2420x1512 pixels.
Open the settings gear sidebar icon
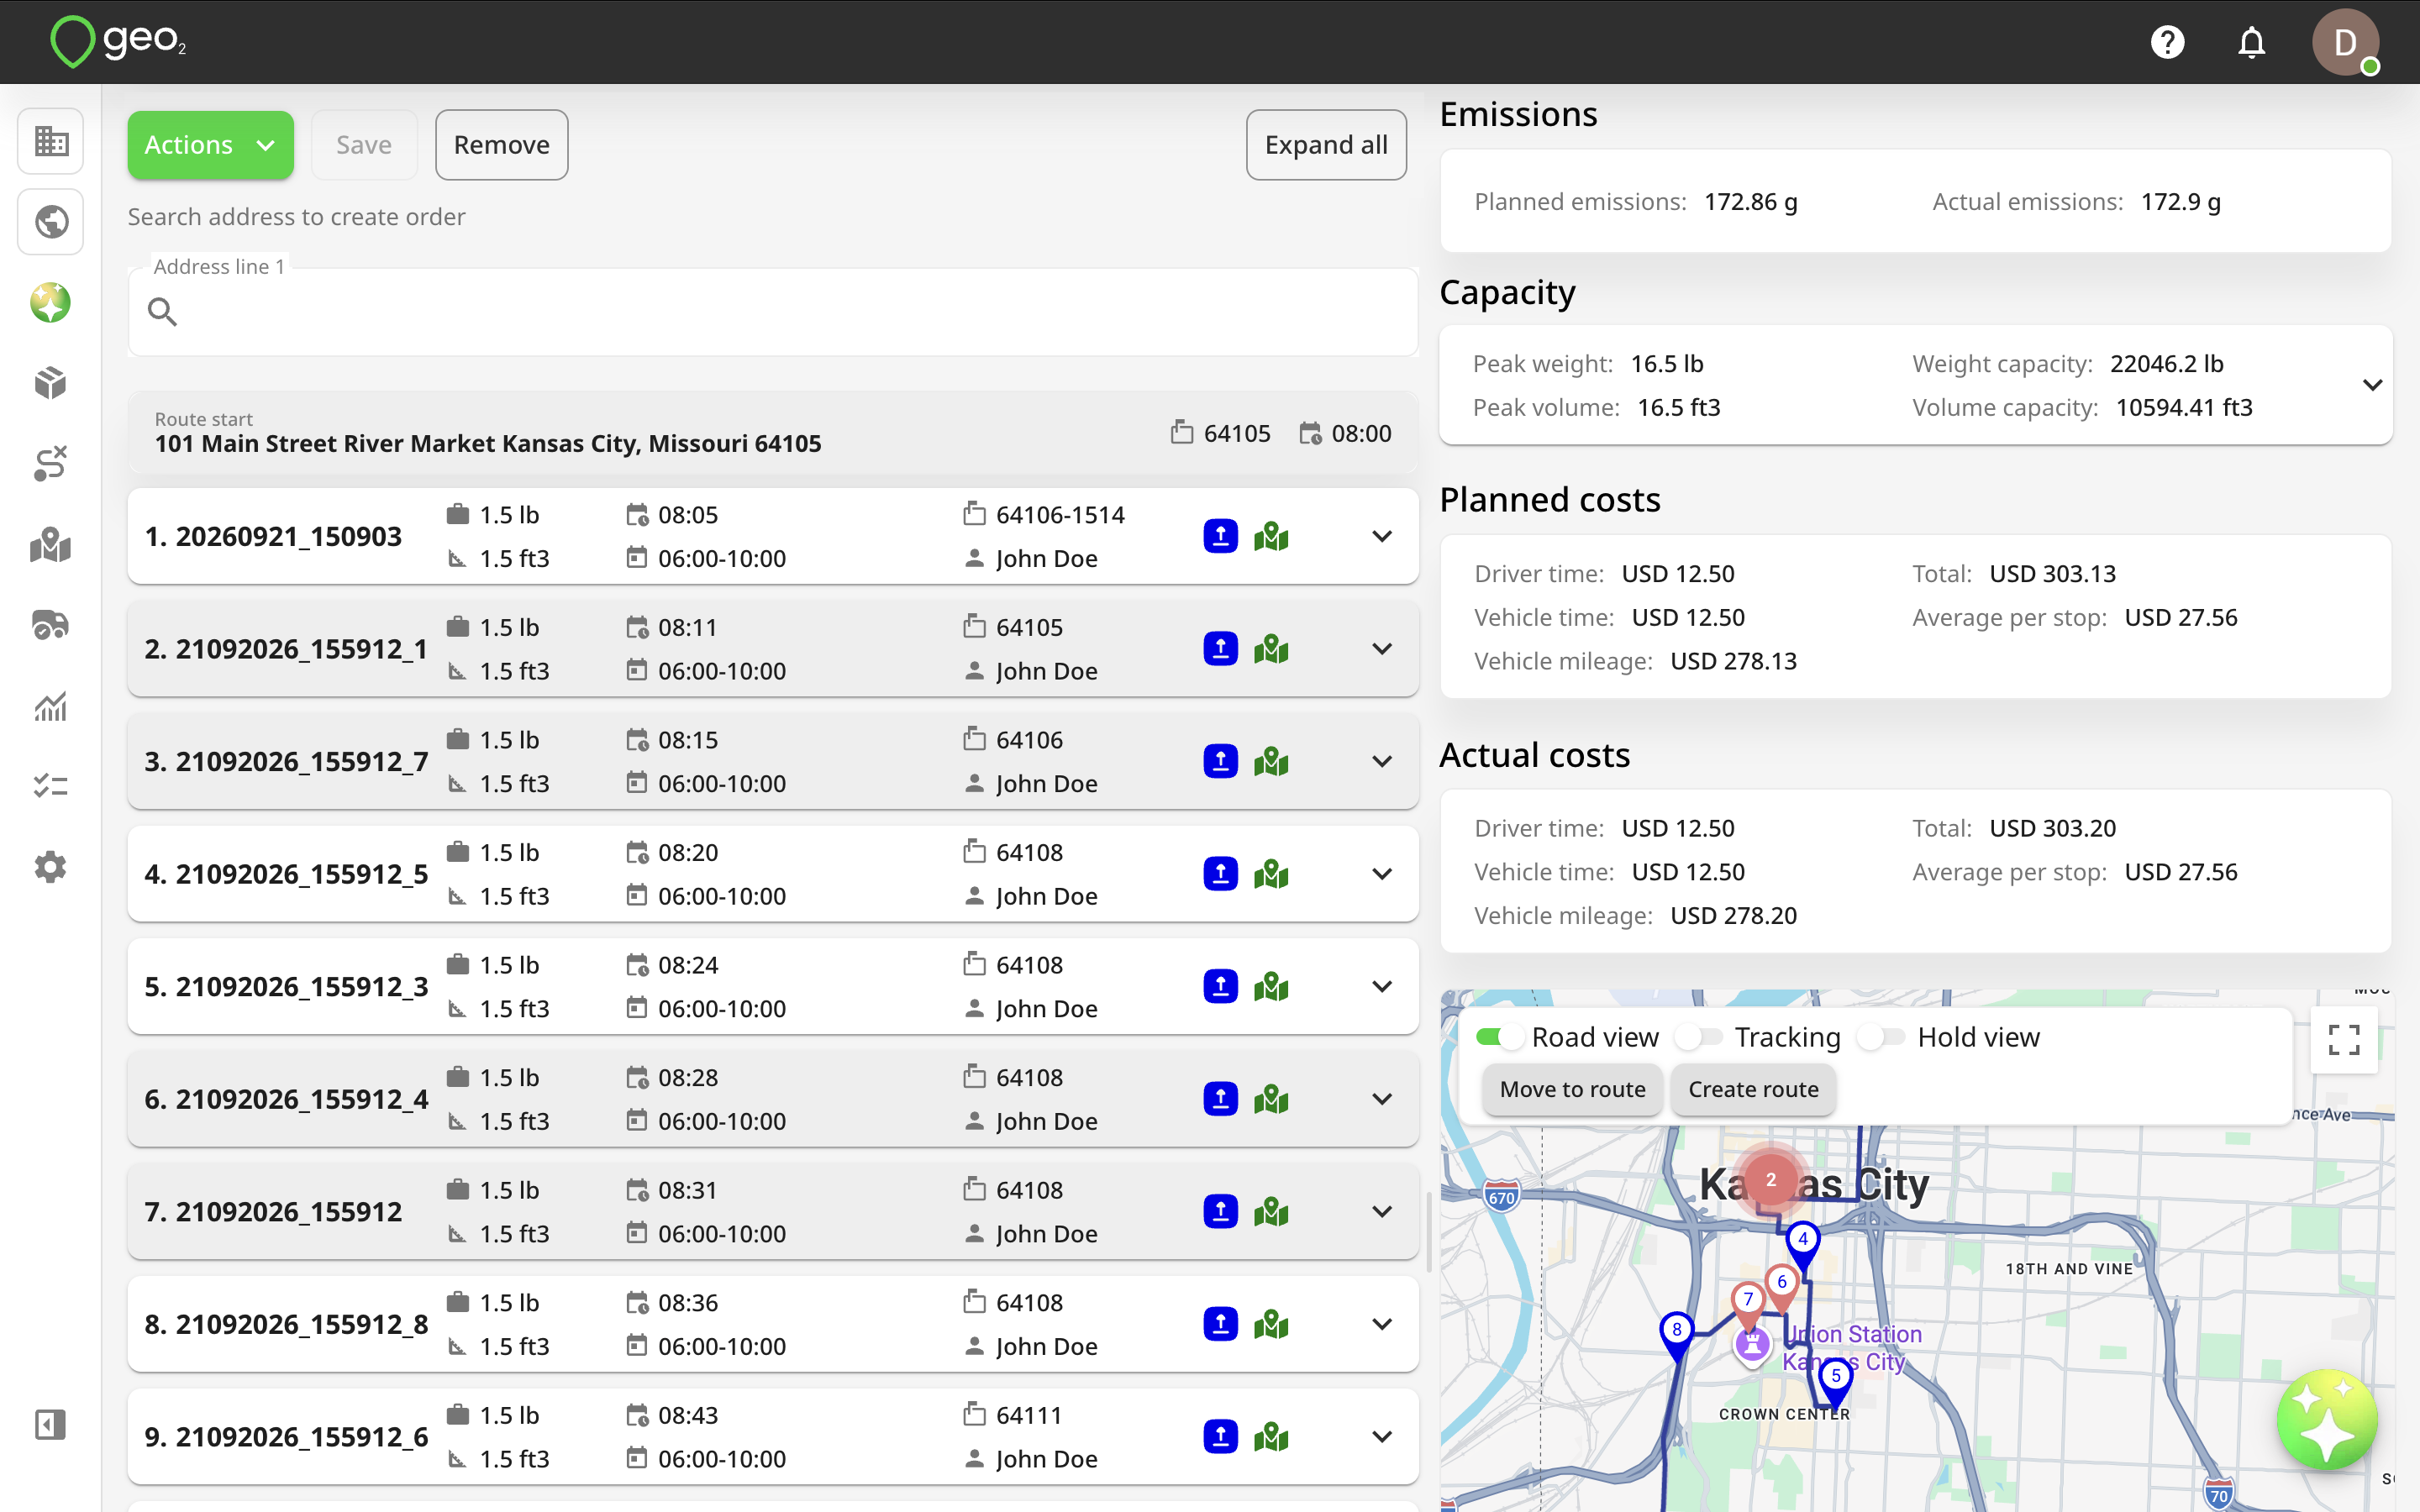tap(51, 867)
